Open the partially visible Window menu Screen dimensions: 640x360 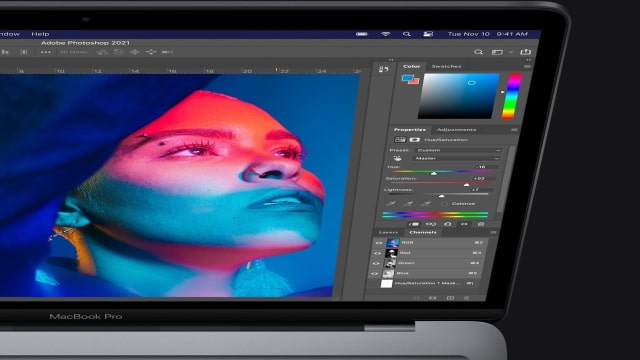(10, 34)
